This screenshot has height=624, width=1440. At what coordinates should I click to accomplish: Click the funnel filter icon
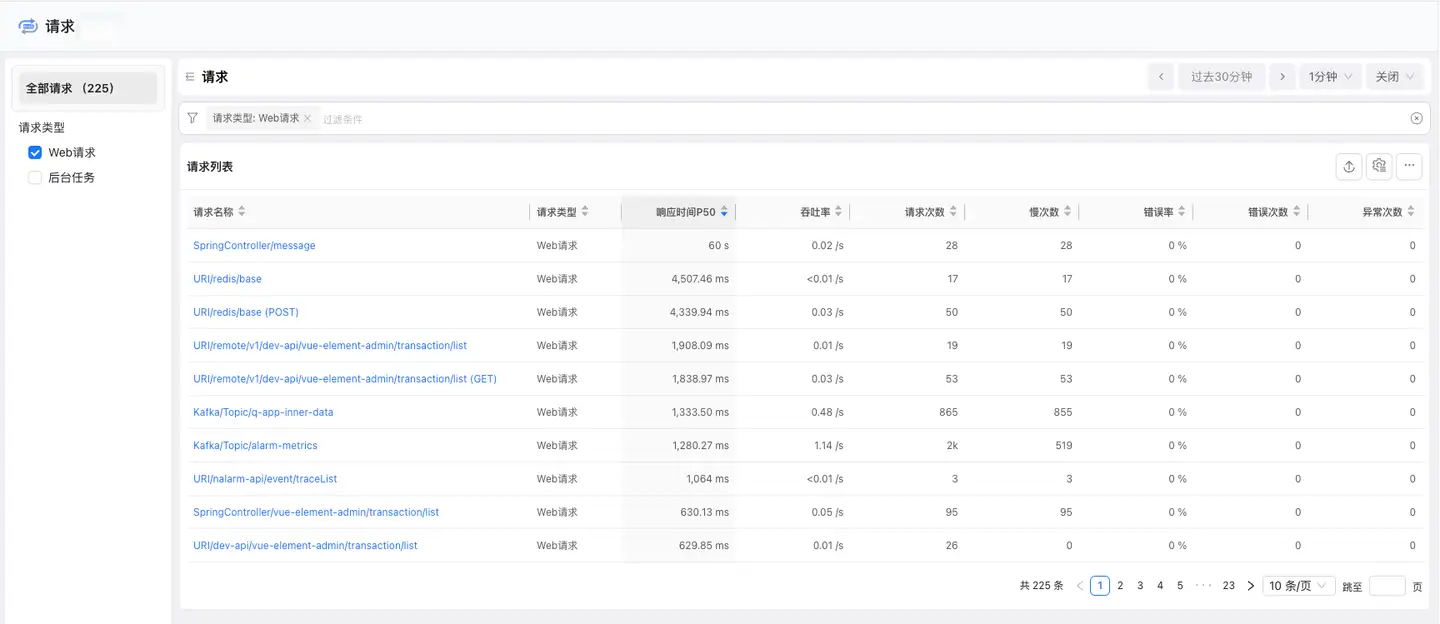(192, 118)
